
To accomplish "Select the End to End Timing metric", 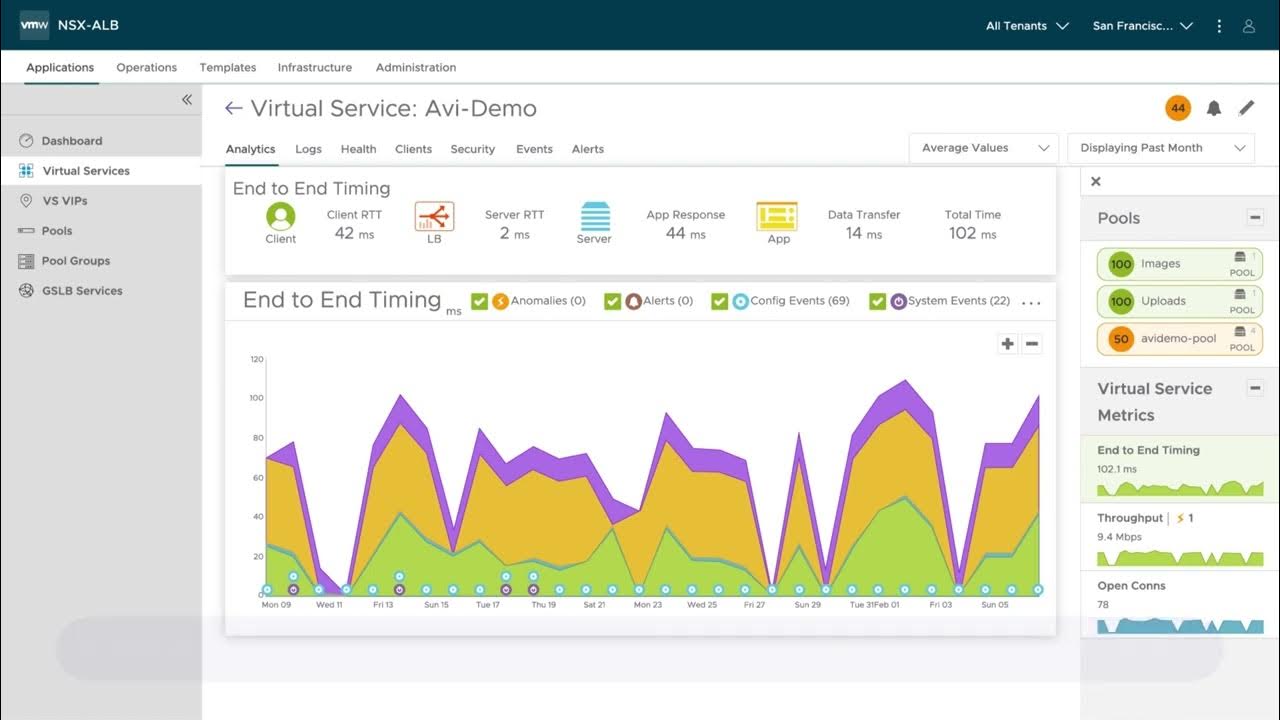I will (1179, 469).
